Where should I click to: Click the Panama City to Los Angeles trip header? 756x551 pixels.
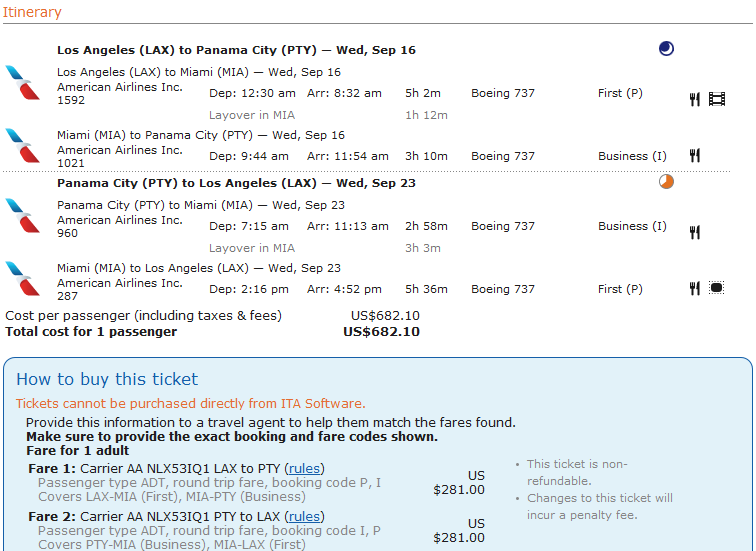(x=236, y=183)
